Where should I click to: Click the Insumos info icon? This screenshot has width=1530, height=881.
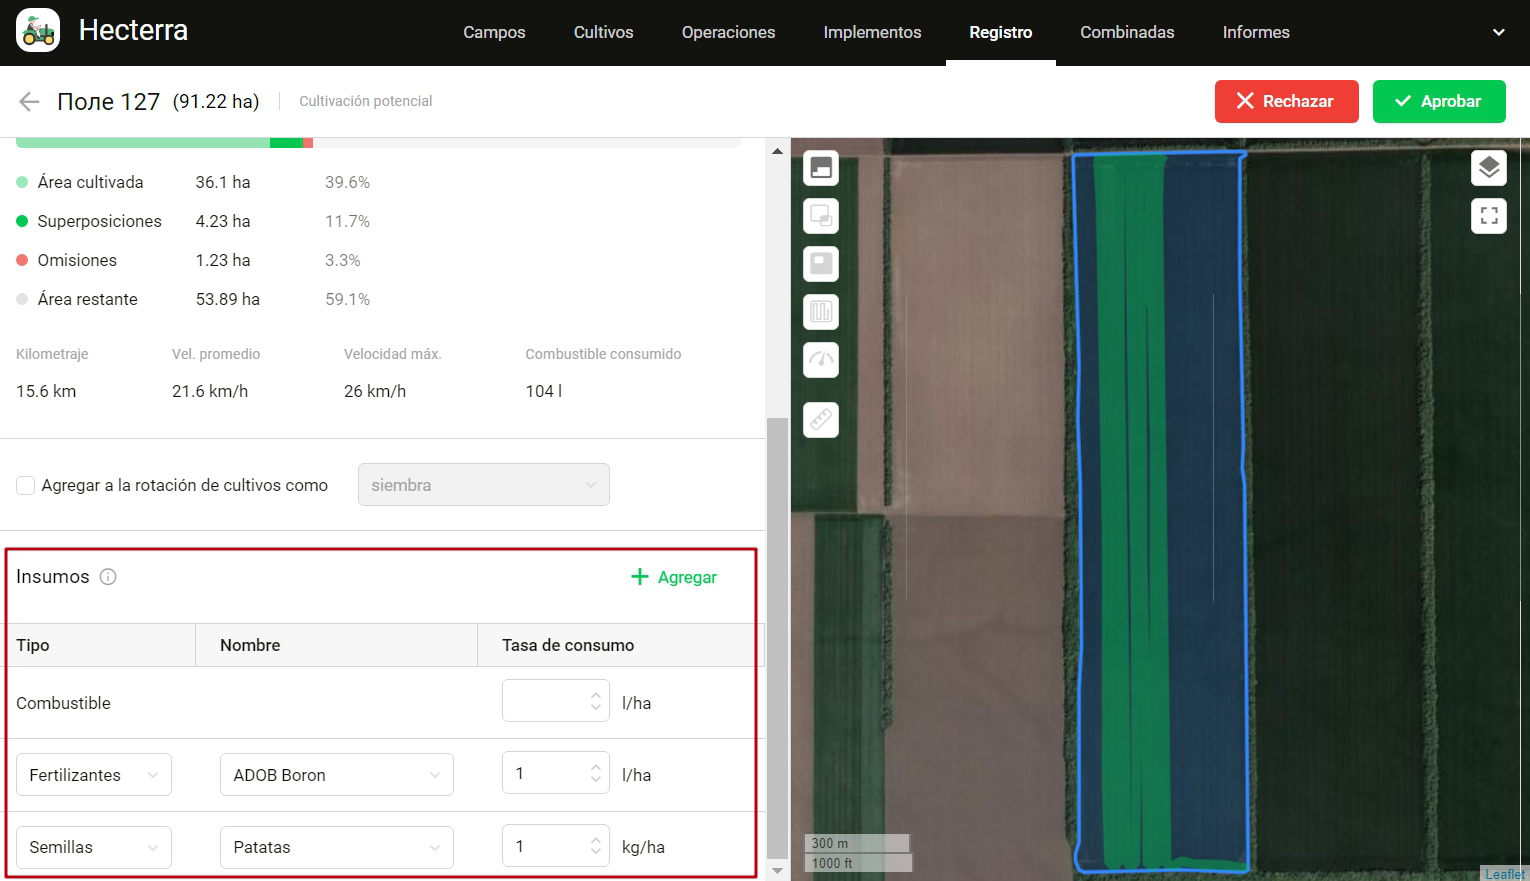[108, 577]
